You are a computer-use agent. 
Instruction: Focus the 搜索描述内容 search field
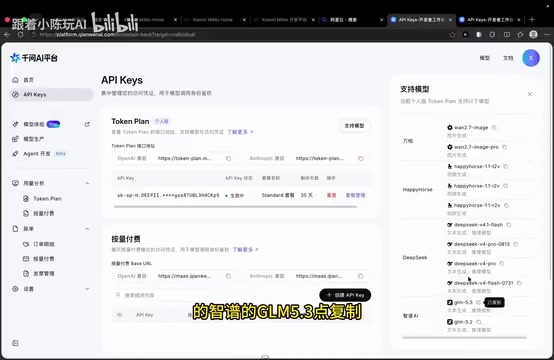[x=212, y=295]
